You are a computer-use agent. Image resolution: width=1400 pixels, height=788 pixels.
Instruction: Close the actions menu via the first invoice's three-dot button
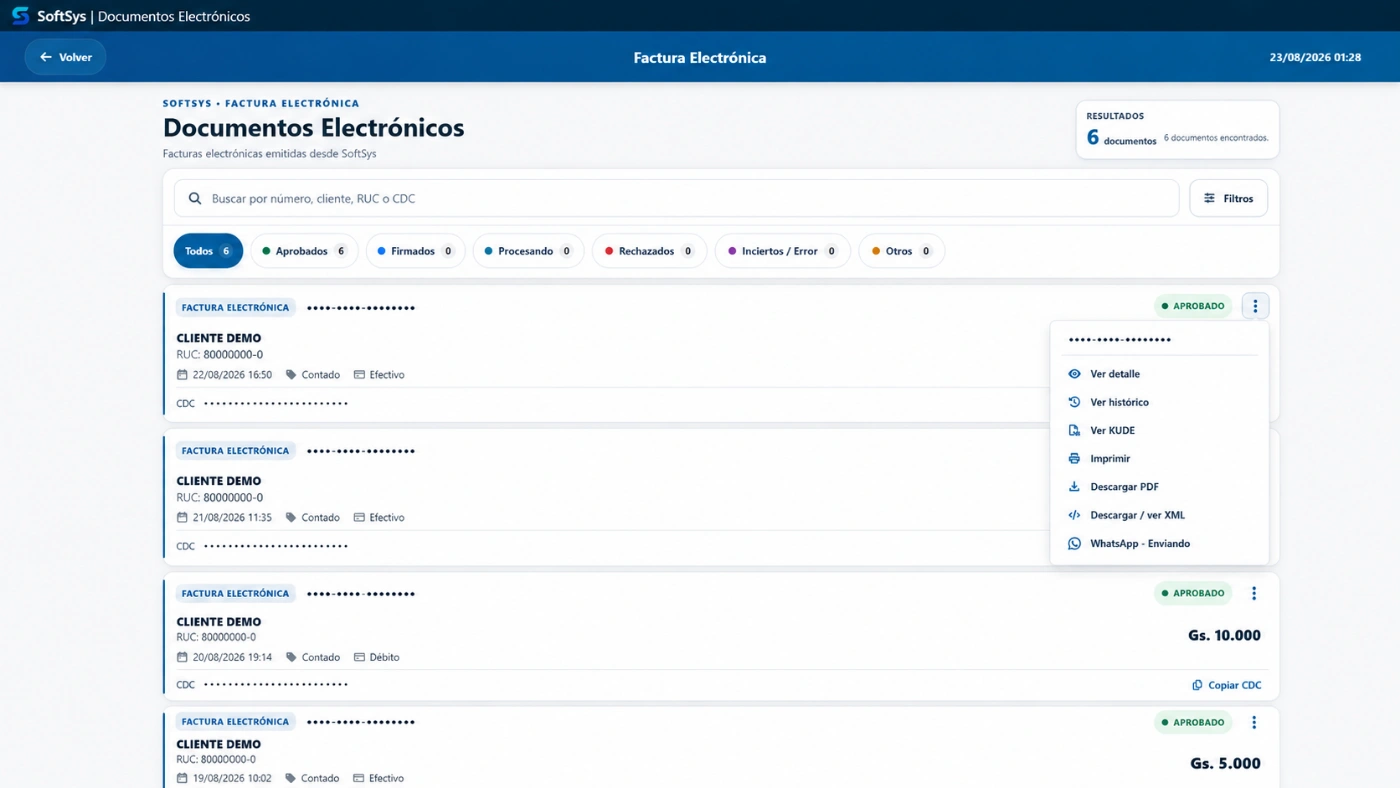1255,306
